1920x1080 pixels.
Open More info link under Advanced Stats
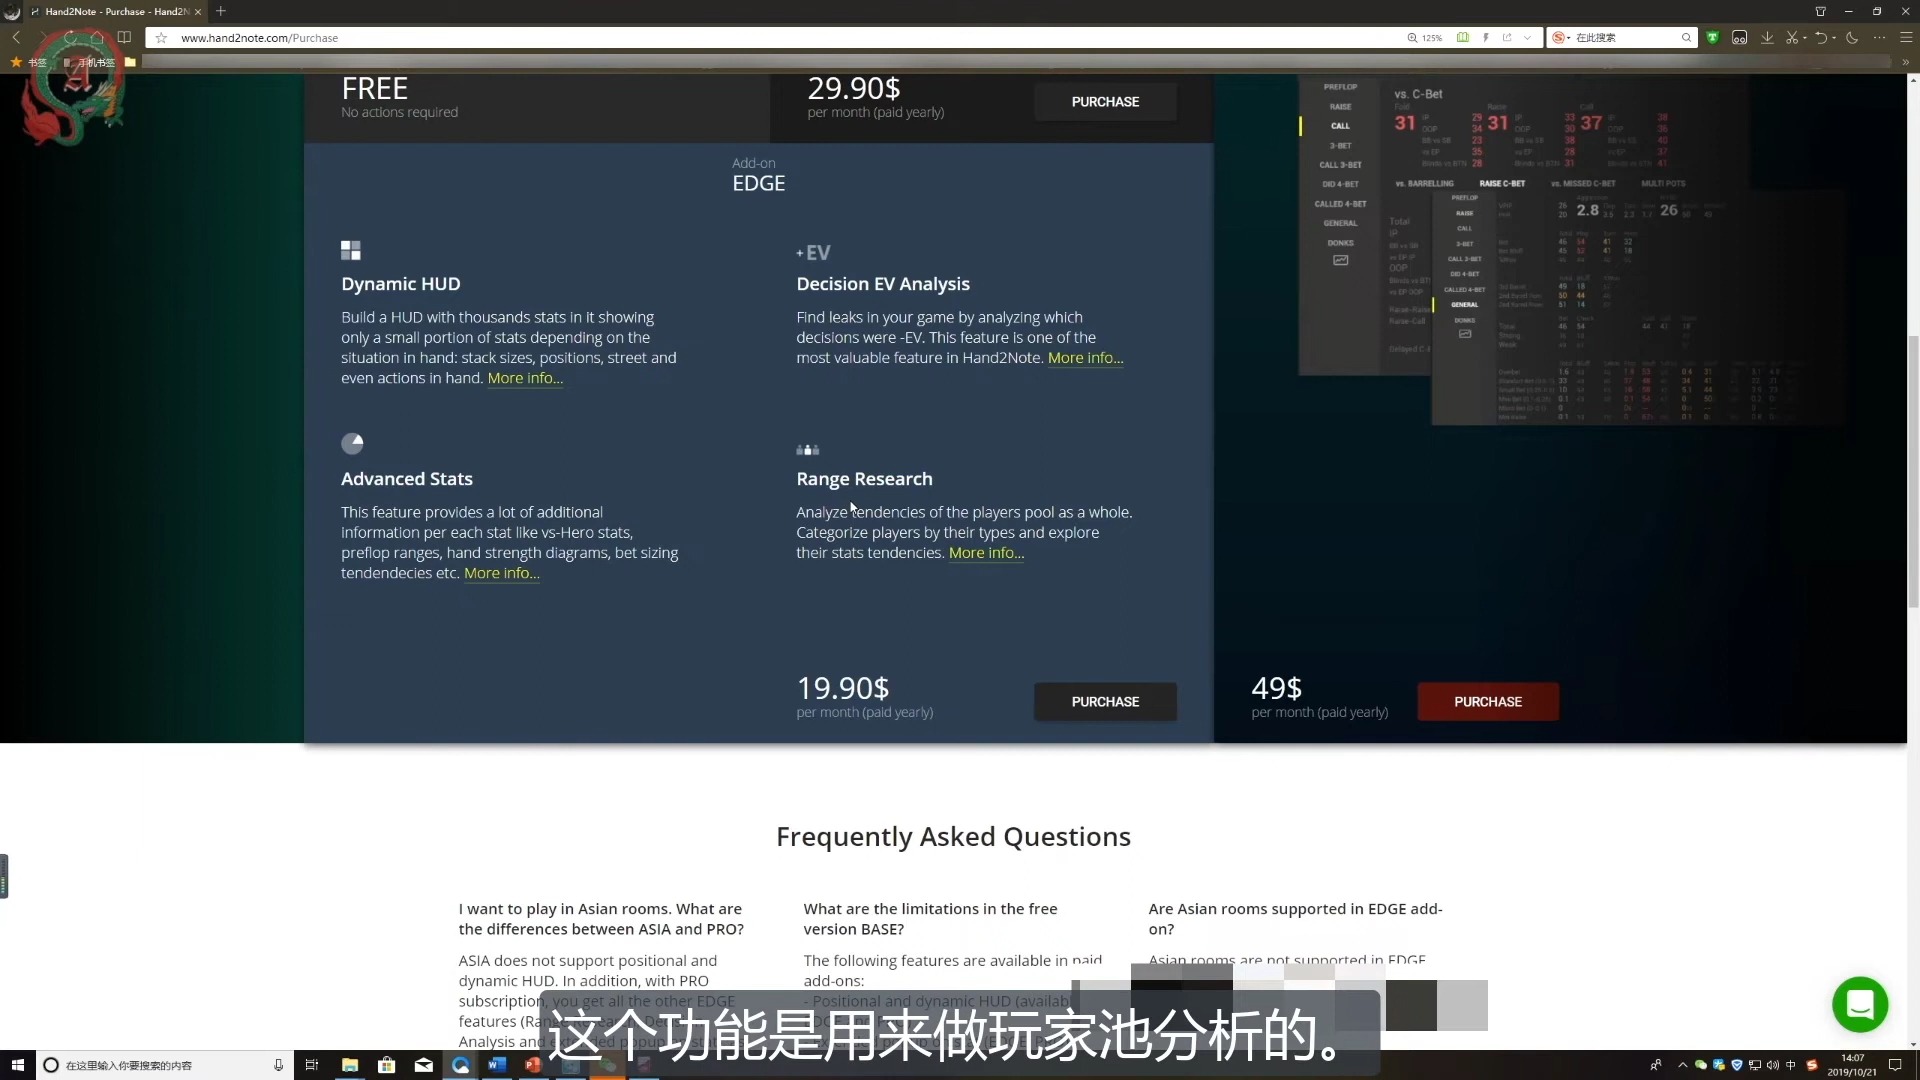click(502, 573)
